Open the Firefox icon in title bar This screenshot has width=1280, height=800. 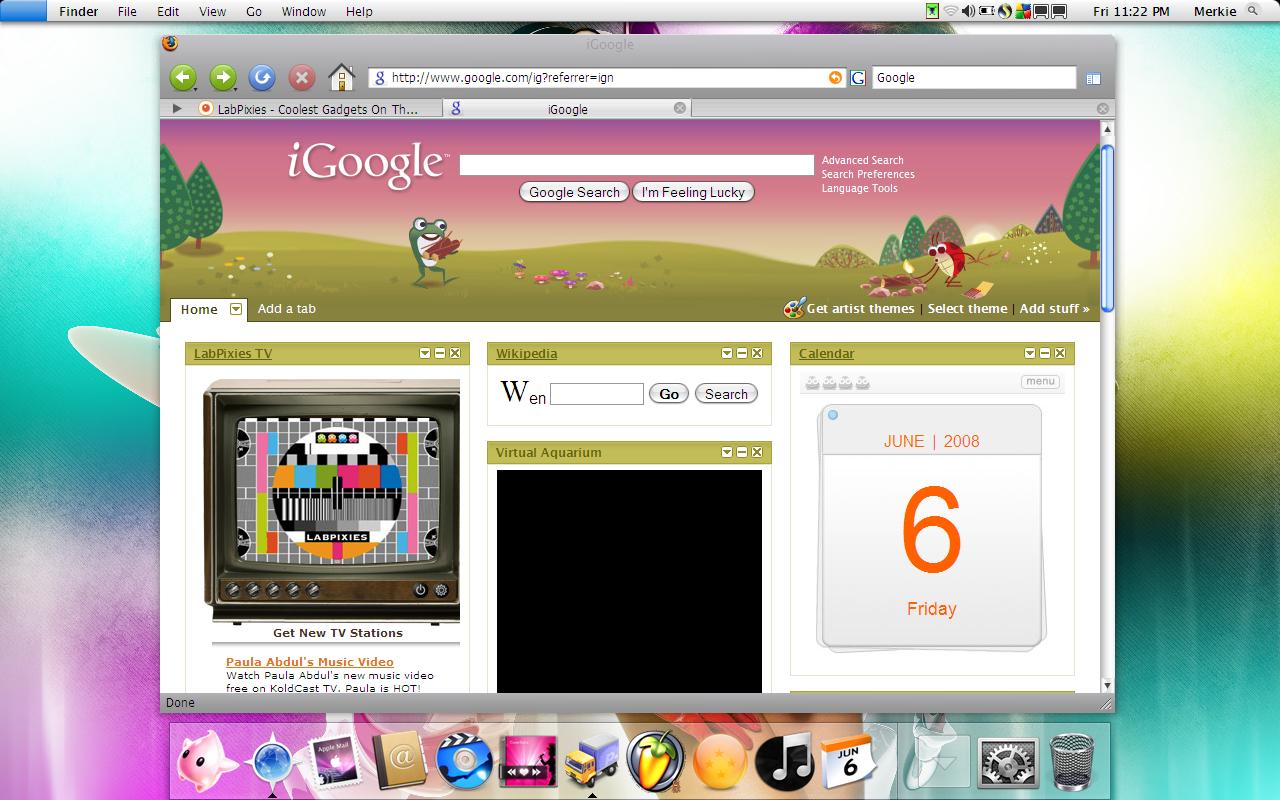170,43
